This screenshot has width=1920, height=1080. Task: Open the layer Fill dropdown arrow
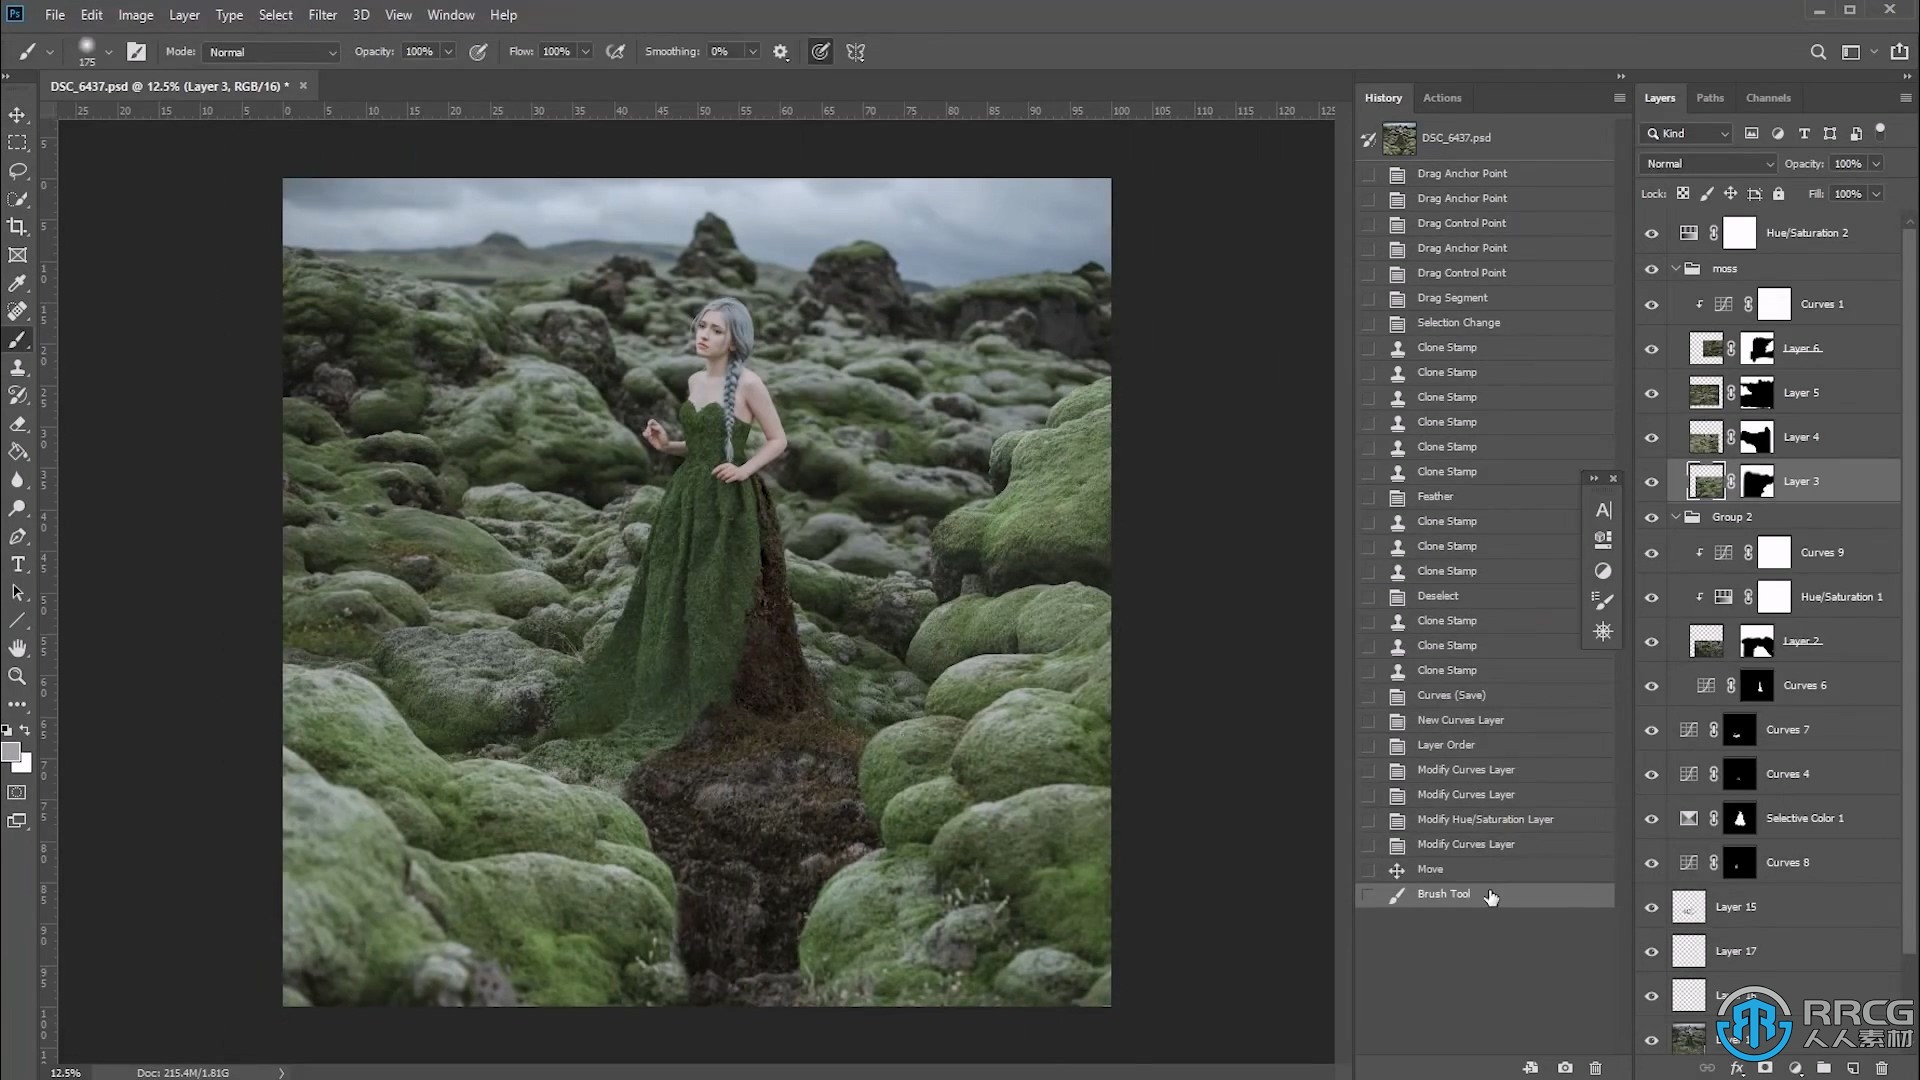click(1876, 194)
